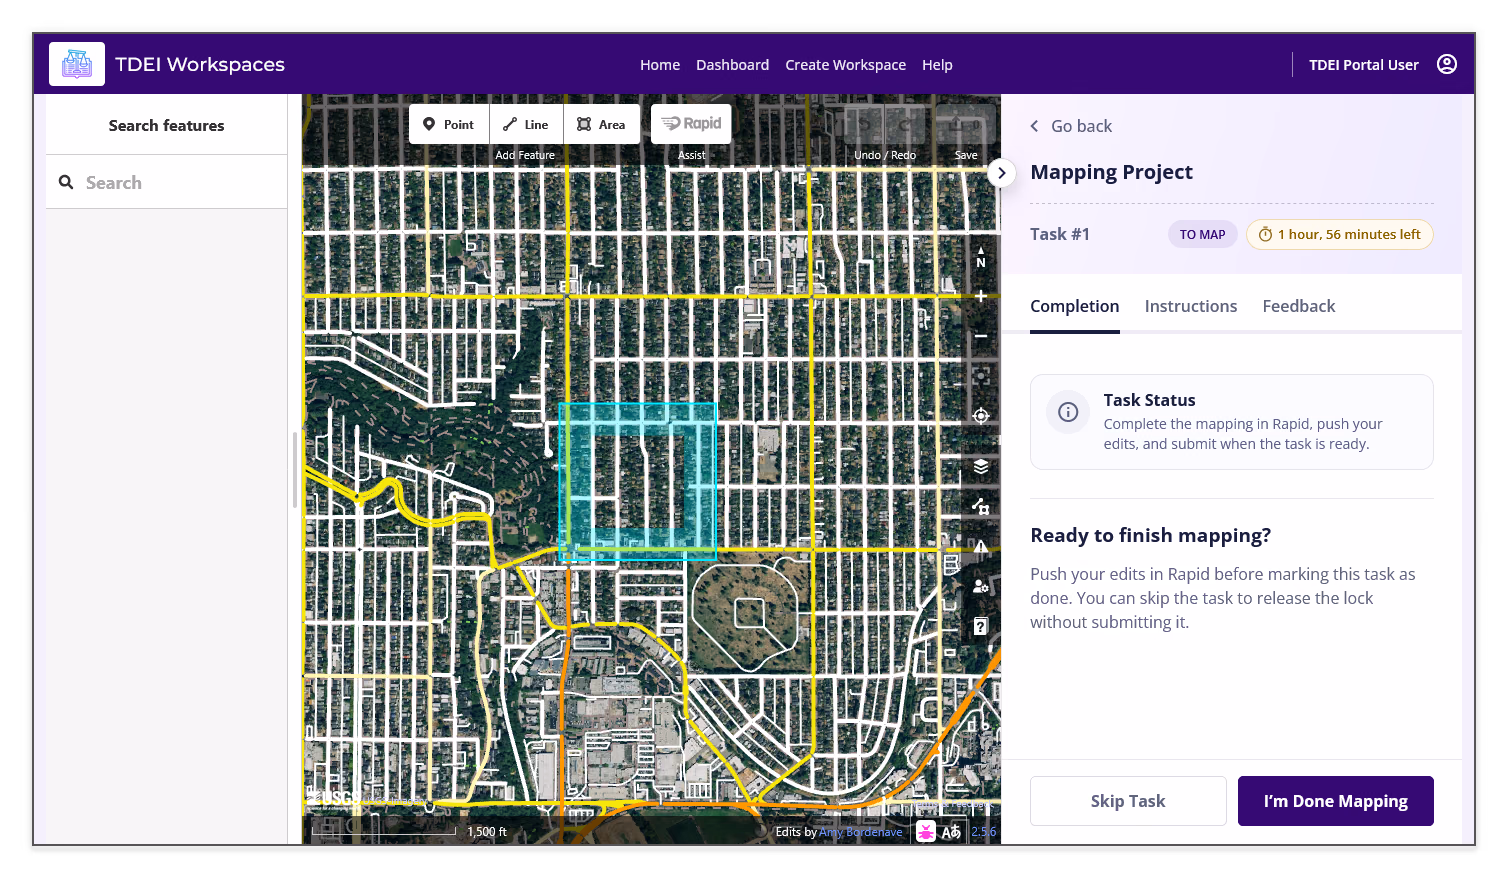
Task: Open the map data panel icon
Action: coord(981,506)
